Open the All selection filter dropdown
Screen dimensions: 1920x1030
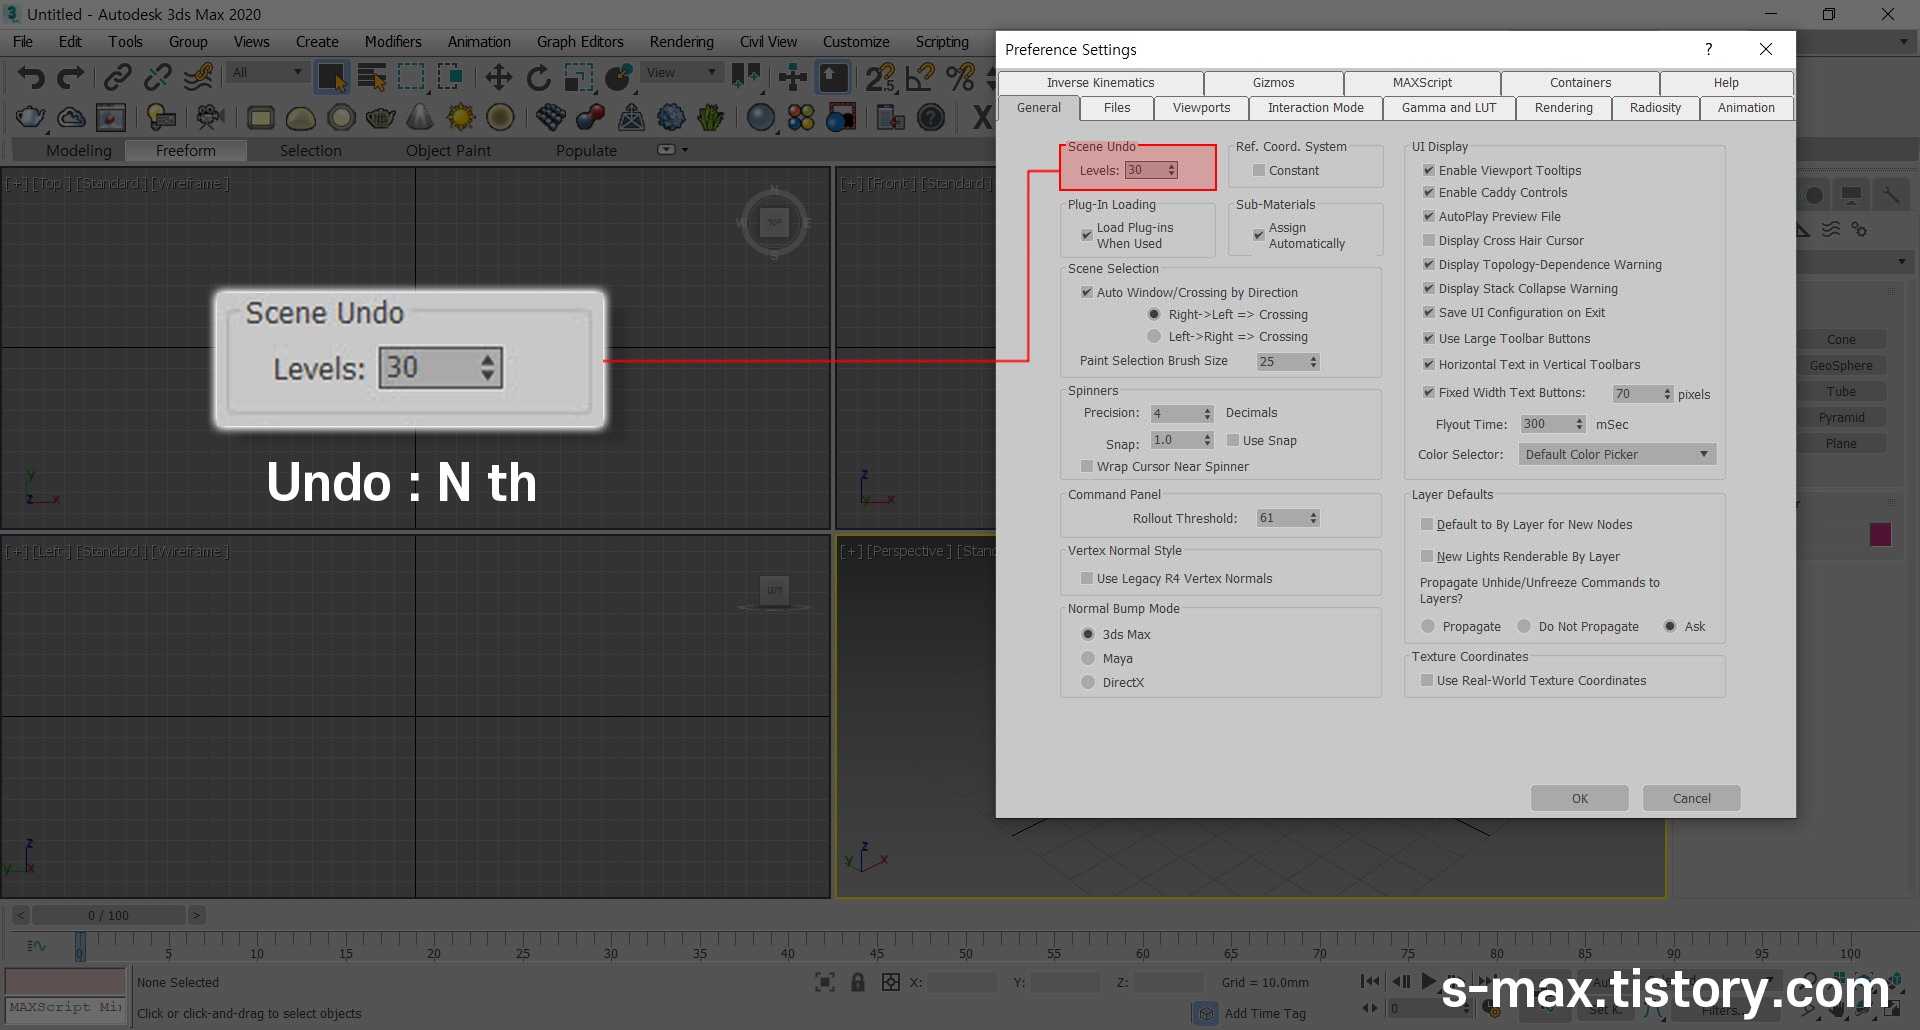pyautogui.click(x=266, y=72)
